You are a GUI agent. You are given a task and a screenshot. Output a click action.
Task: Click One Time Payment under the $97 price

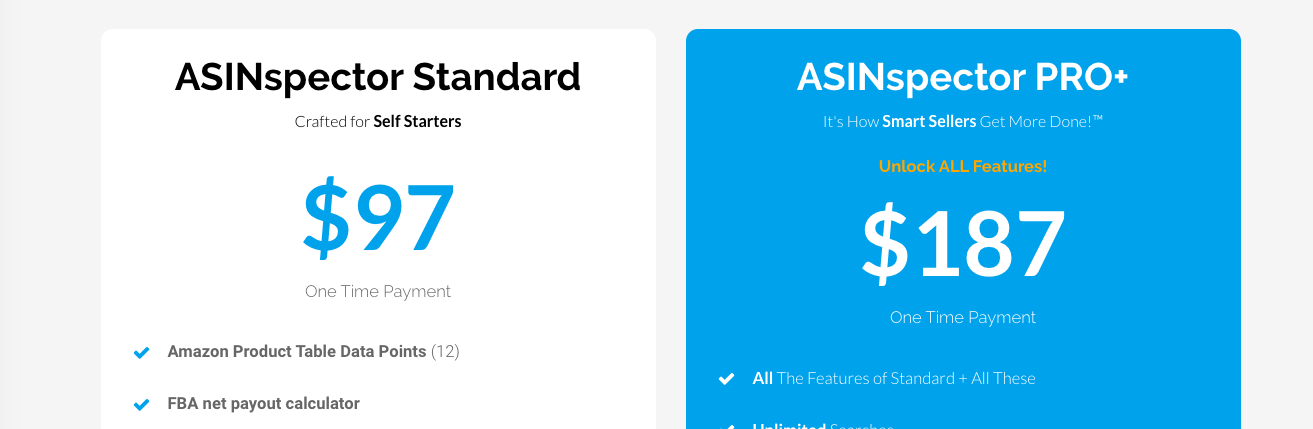378,292
